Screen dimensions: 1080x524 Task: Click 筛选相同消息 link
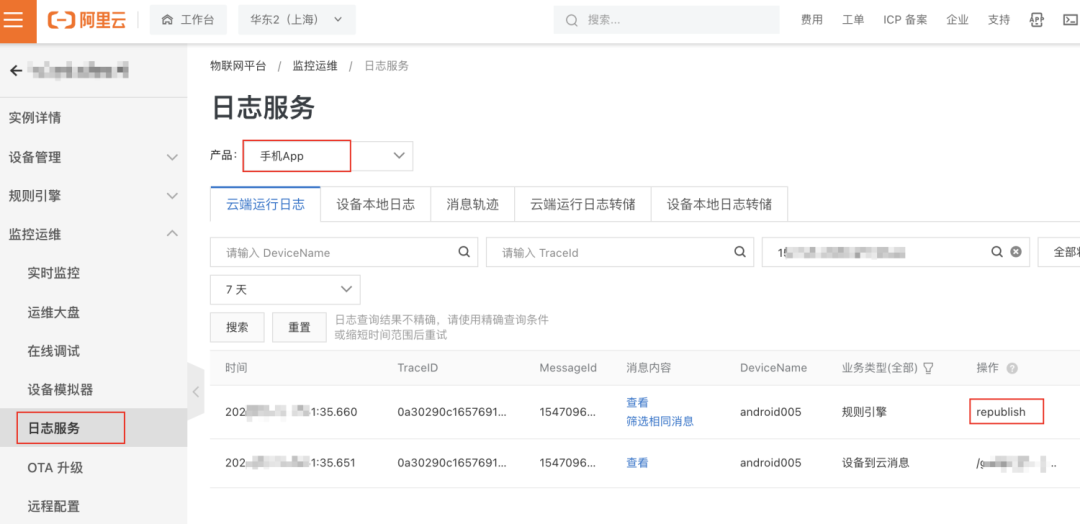pos(660,421)
